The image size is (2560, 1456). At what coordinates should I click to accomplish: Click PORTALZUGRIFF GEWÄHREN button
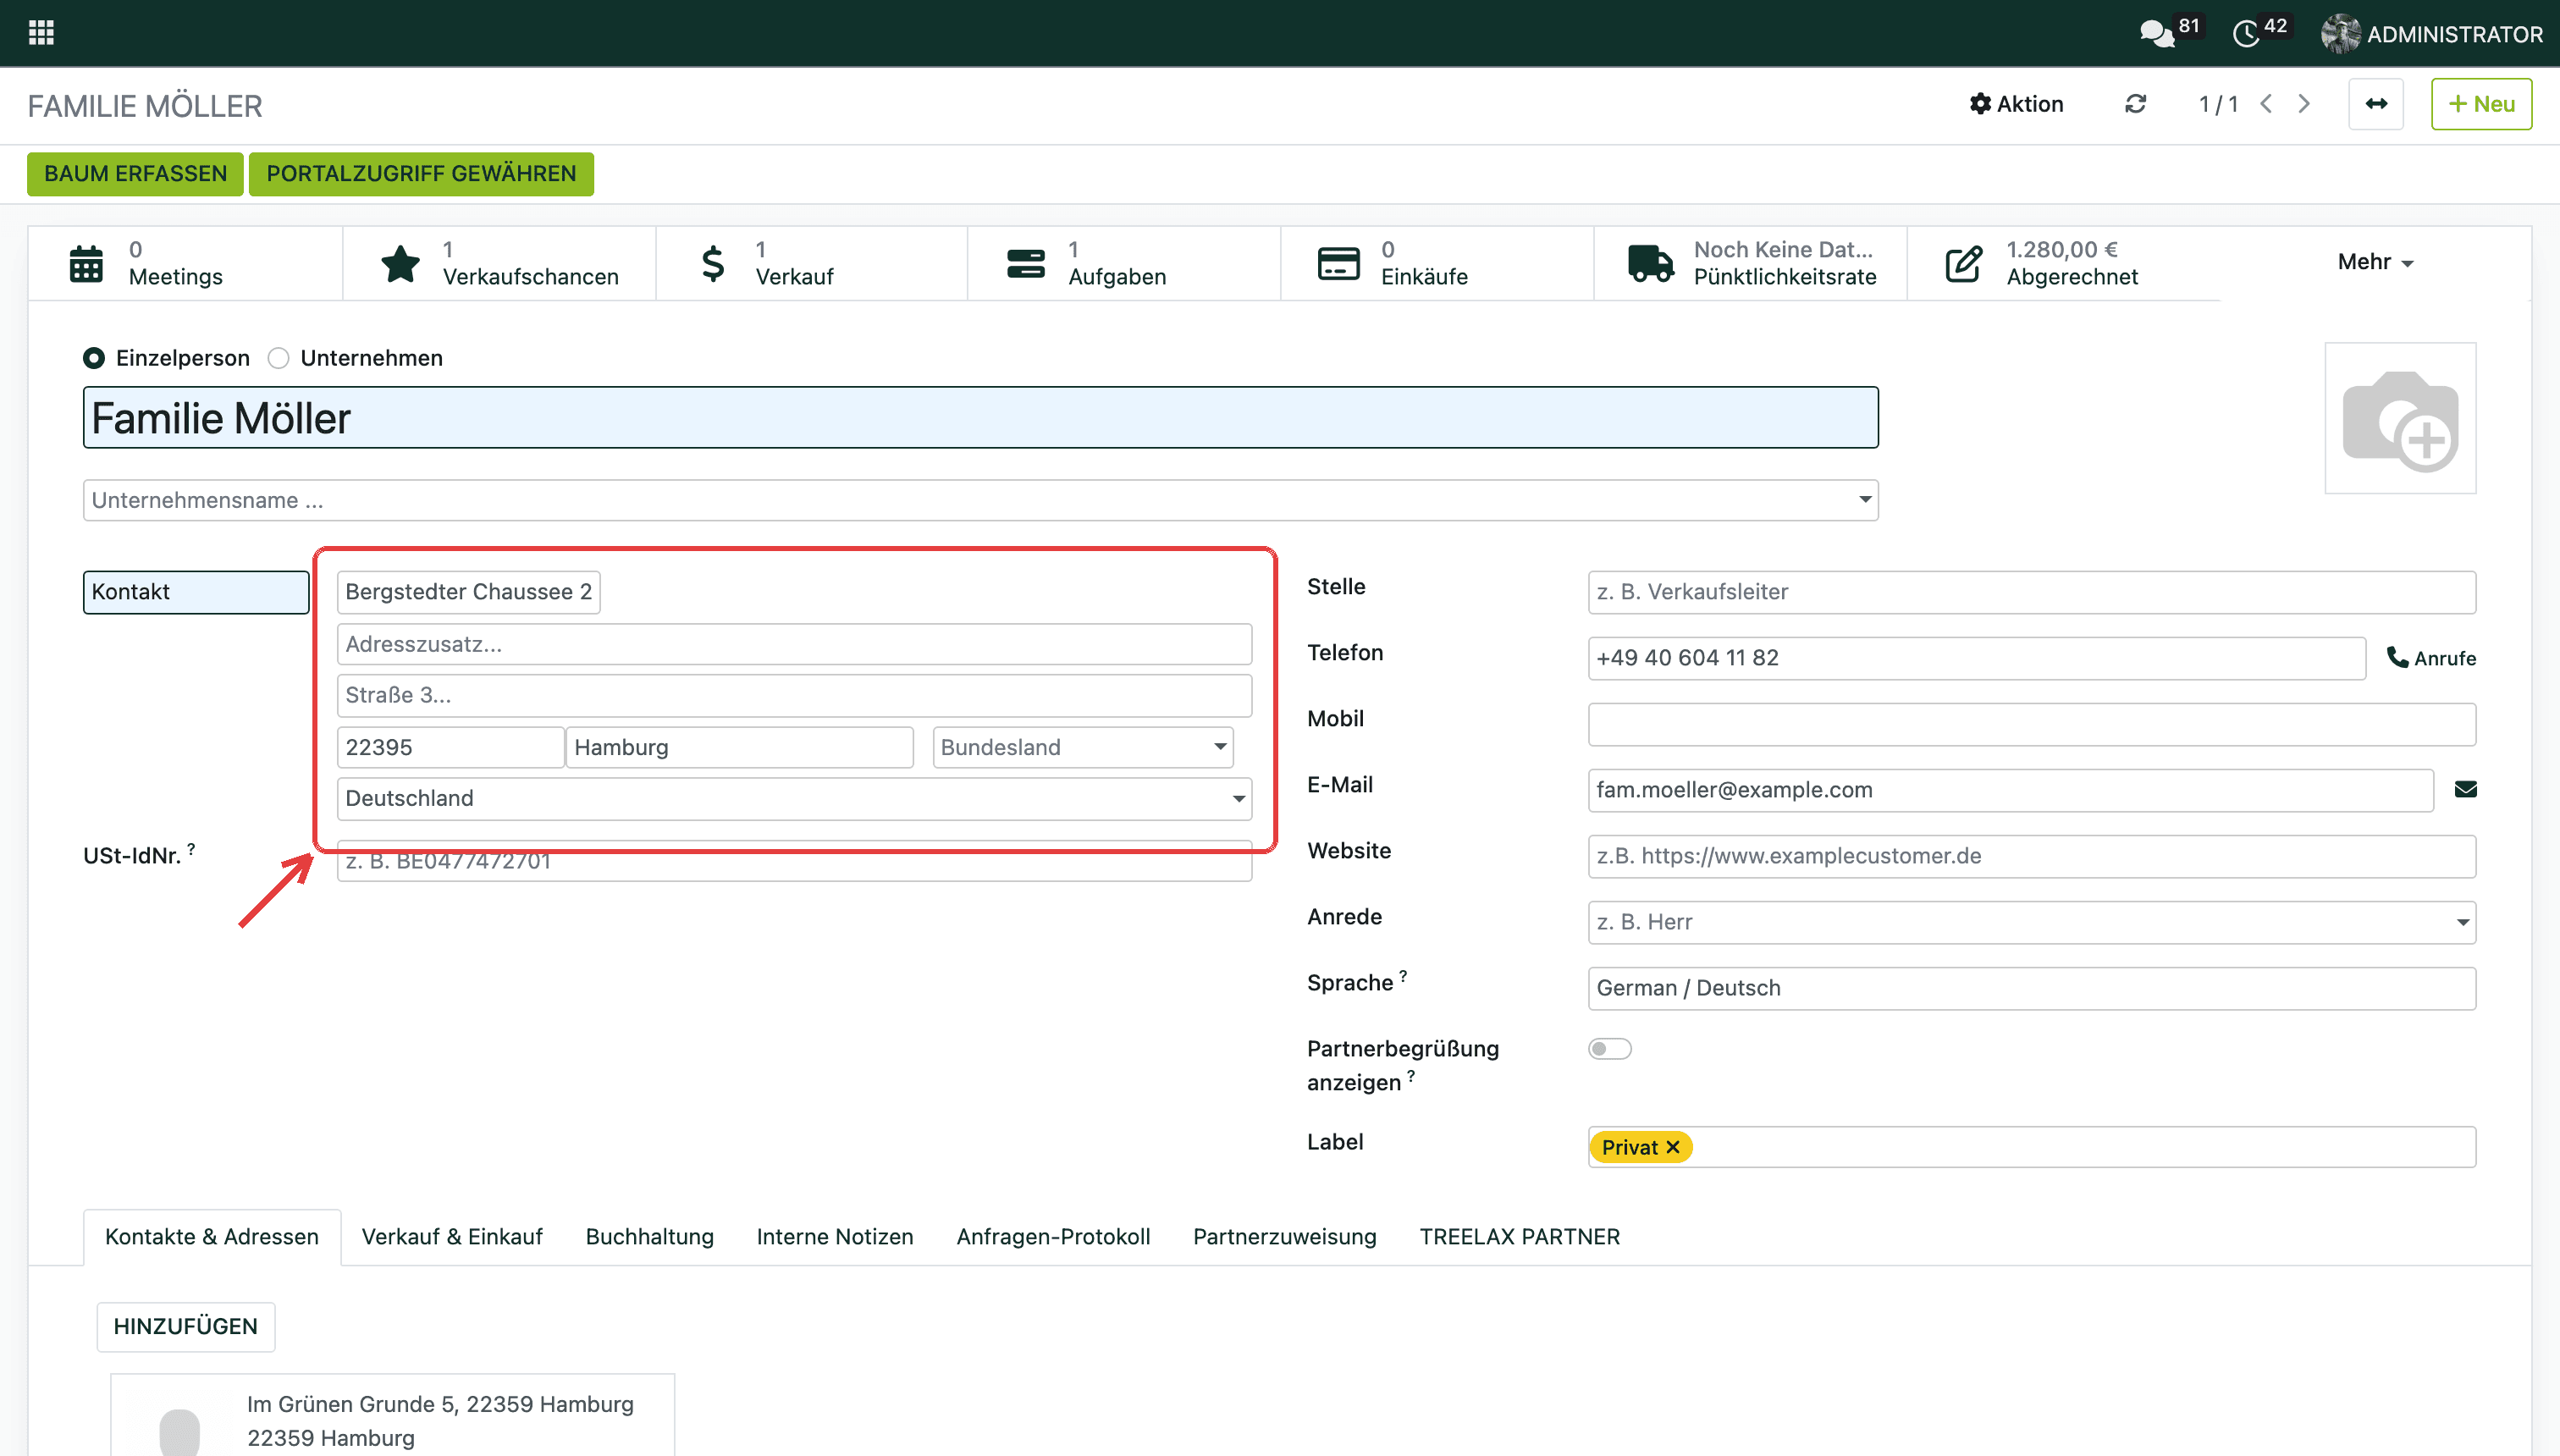point(421,174)
